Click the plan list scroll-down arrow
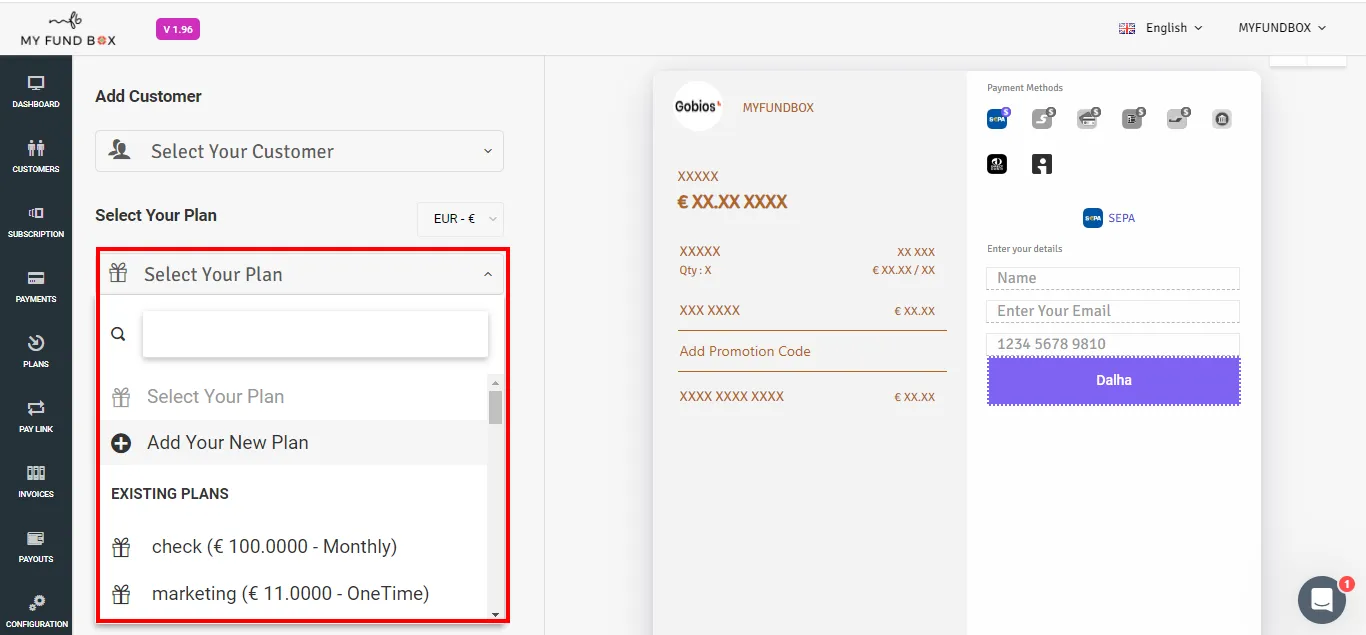Screen dimensions: 1366x635 [x=495, y=614]
